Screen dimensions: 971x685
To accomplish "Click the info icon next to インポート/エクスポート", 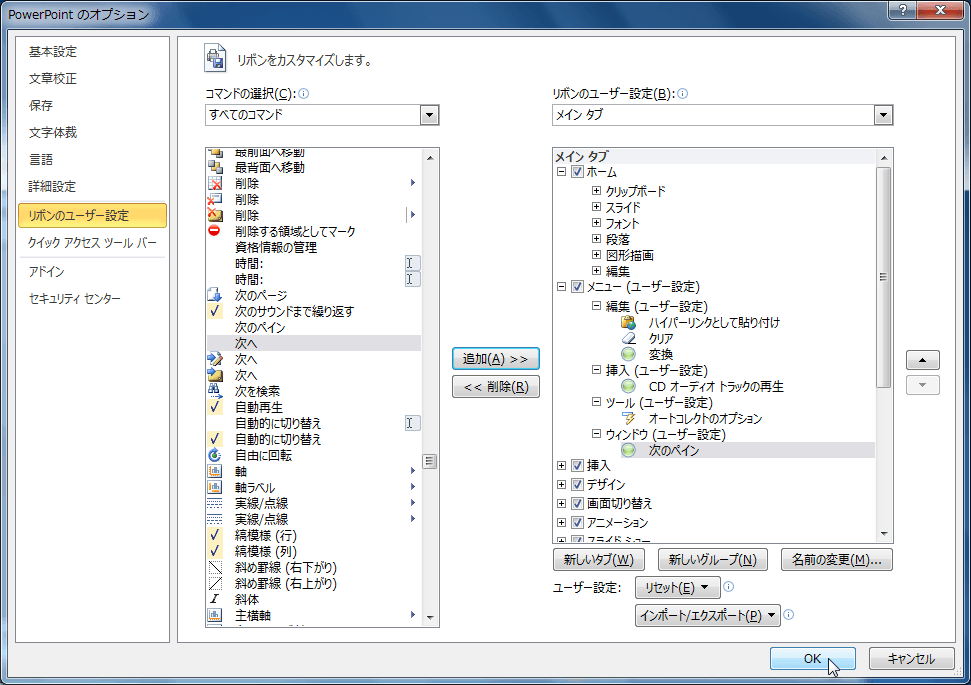I will tap(788, 614).
